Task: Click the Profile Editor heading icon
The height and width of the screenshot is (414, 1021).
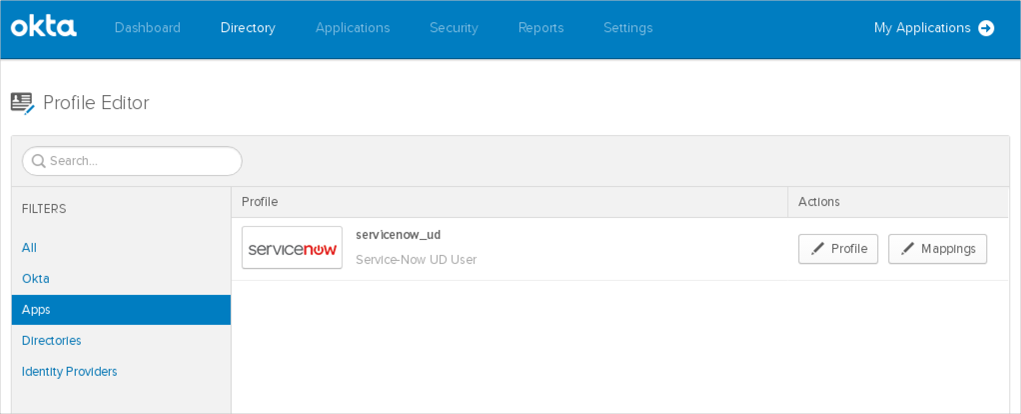Action: point(22,103)
